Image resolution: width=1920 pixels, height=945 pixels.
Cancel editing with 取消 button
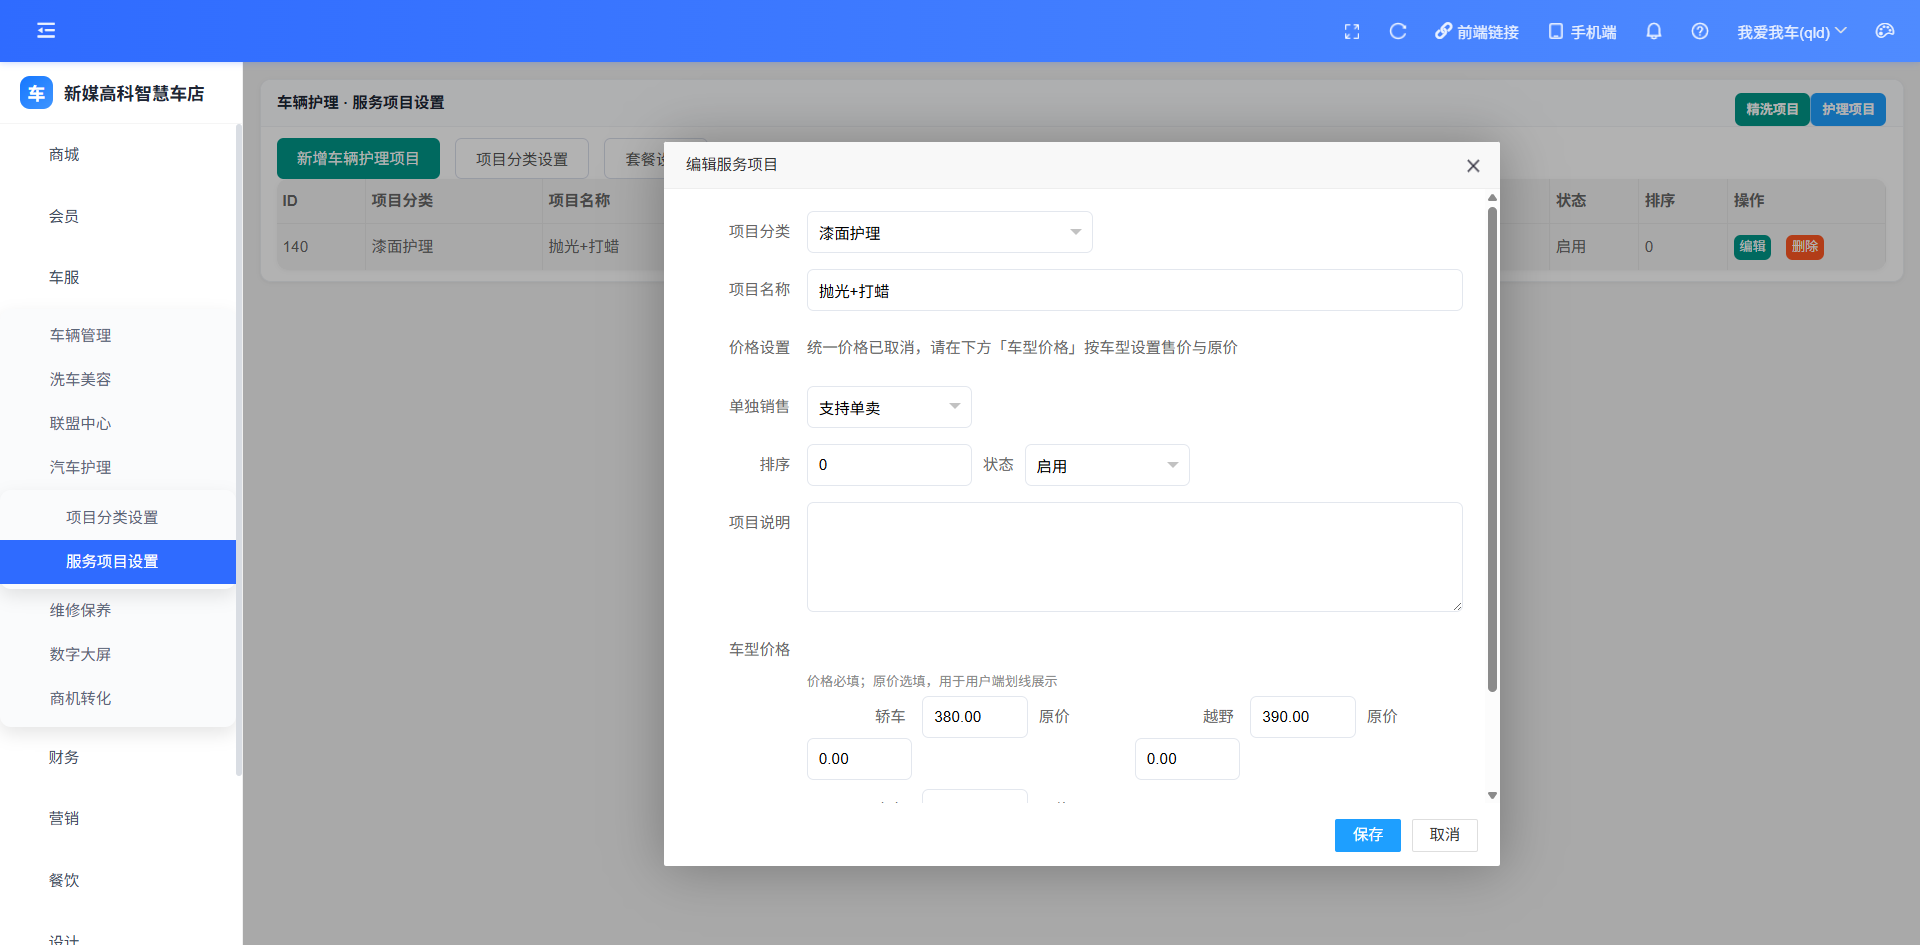tap(1445, 835)
